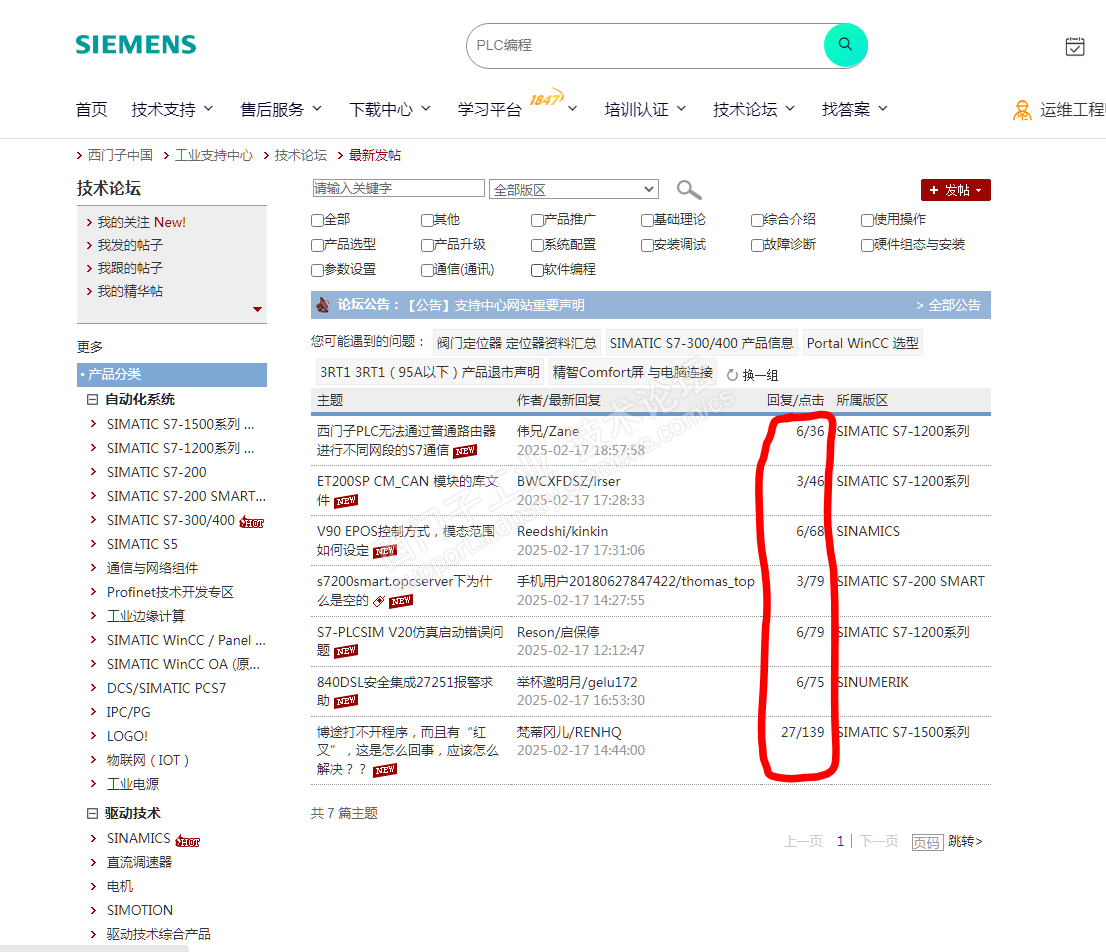
Task: Focus the PLC编程 main search box
Action: click(645, 46)
